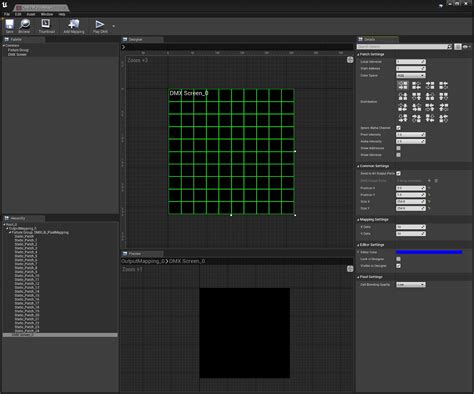Open the File menu
Image resolution: width=474 pixels, height=394 pixels.
click(x=7, y=14)
